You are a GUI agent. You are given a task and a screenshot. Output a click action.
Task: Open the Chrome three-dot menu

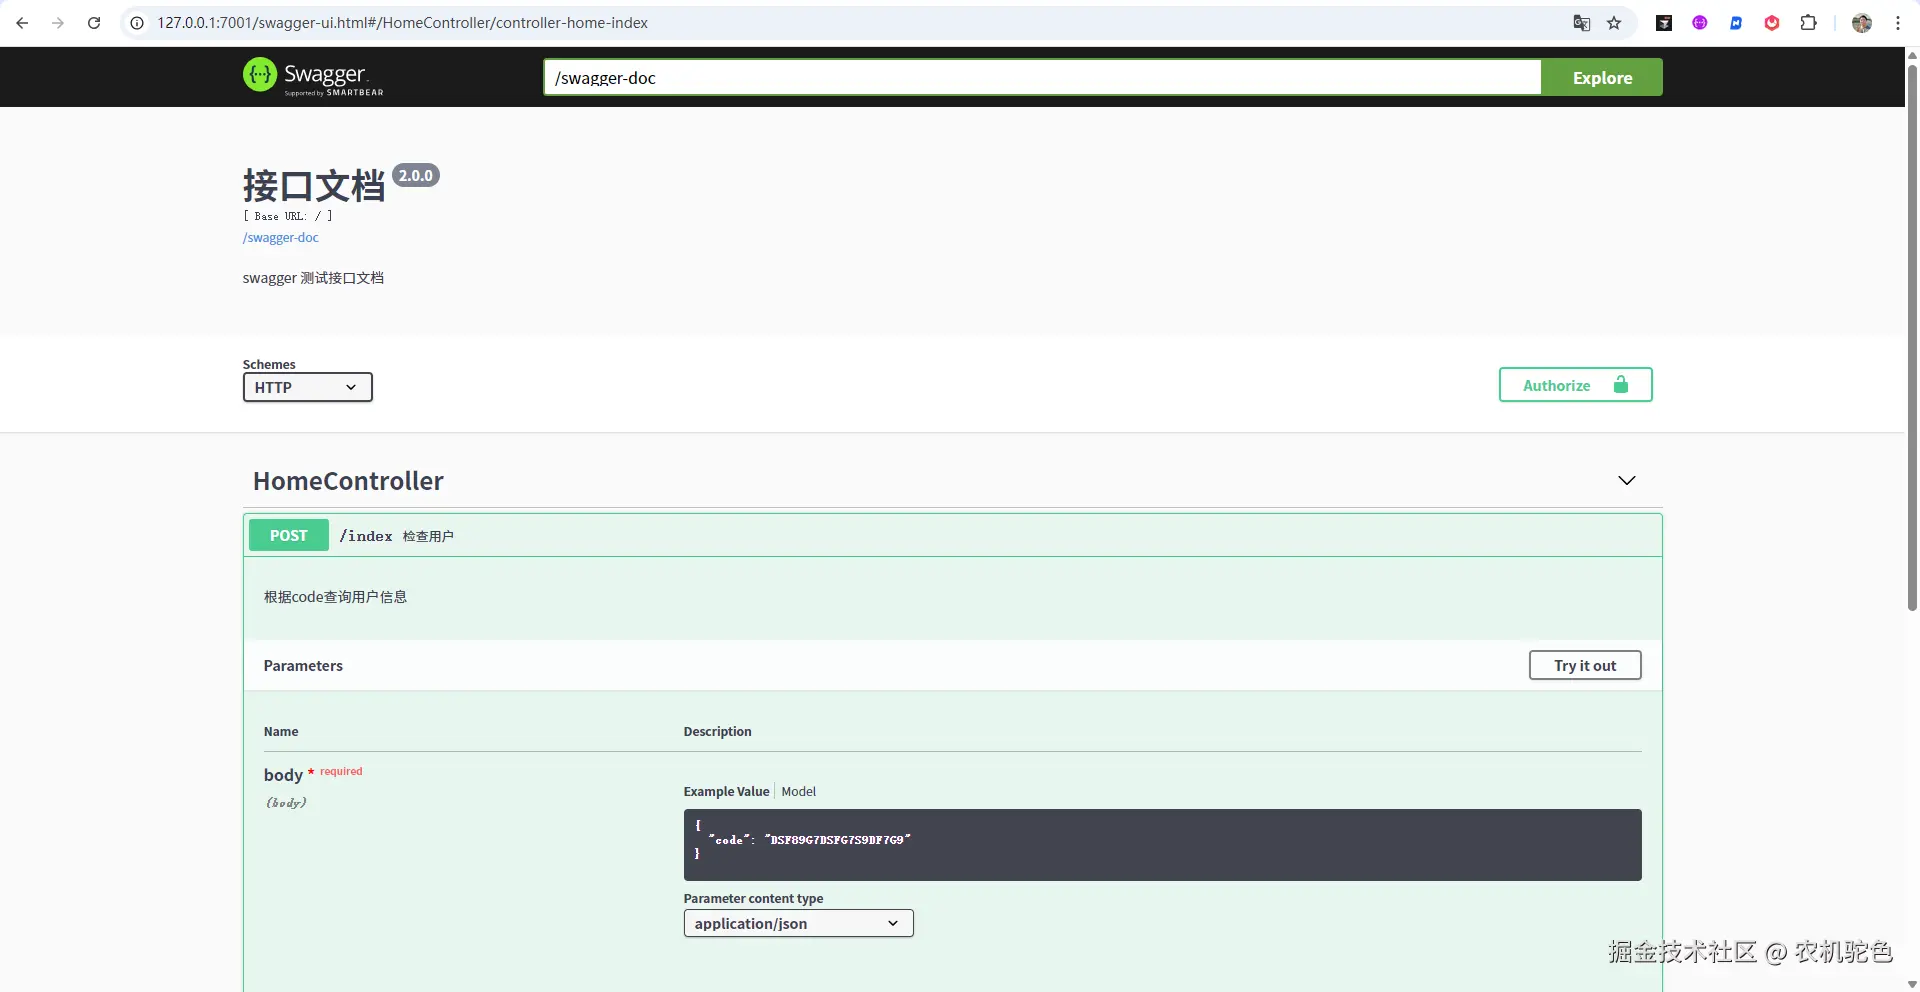tap(1897, 23)
